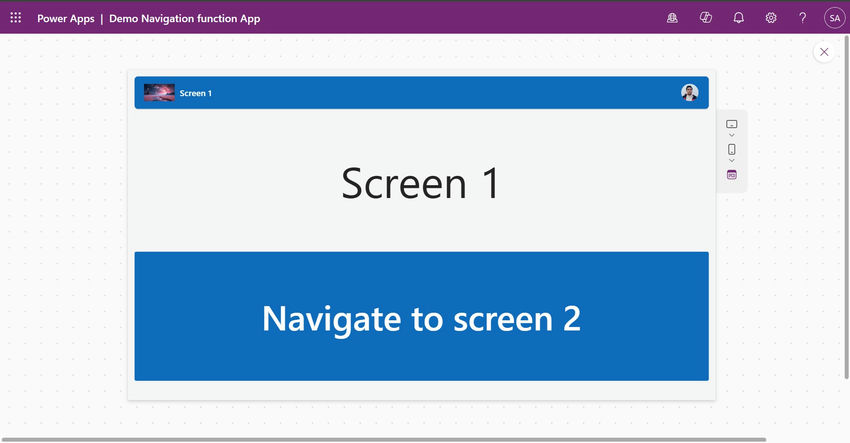Click the help question mark icon
The width and height of the screenshot is (850, 443).
click(x=803, y=18)
